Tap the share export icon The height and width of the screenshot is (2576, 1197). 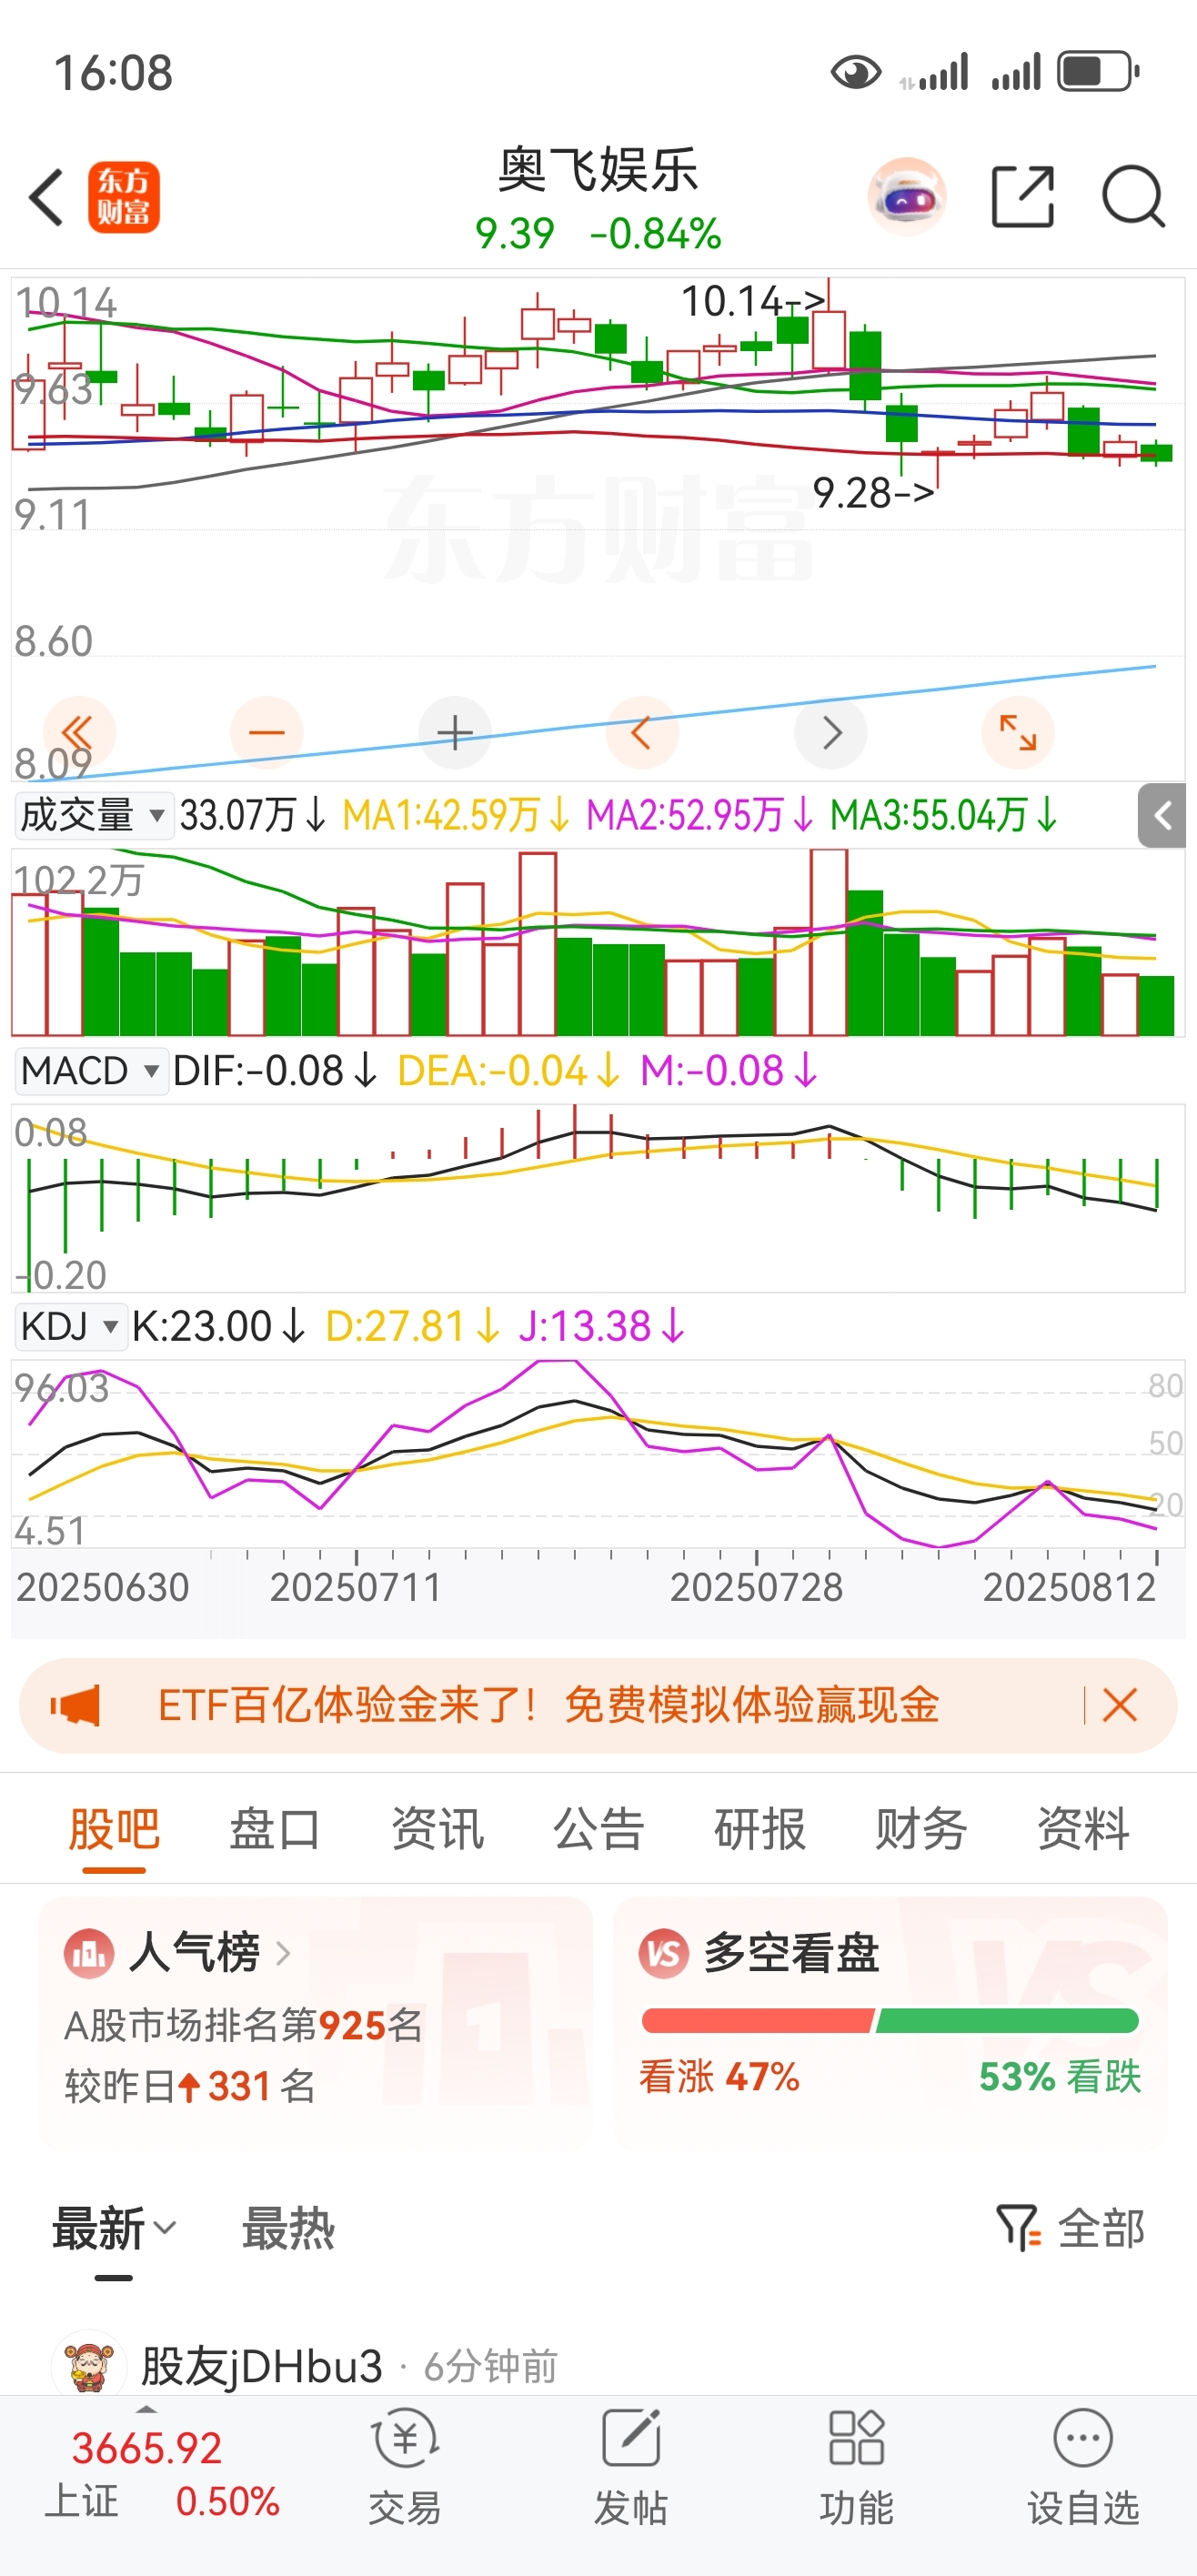point(1023,197)
